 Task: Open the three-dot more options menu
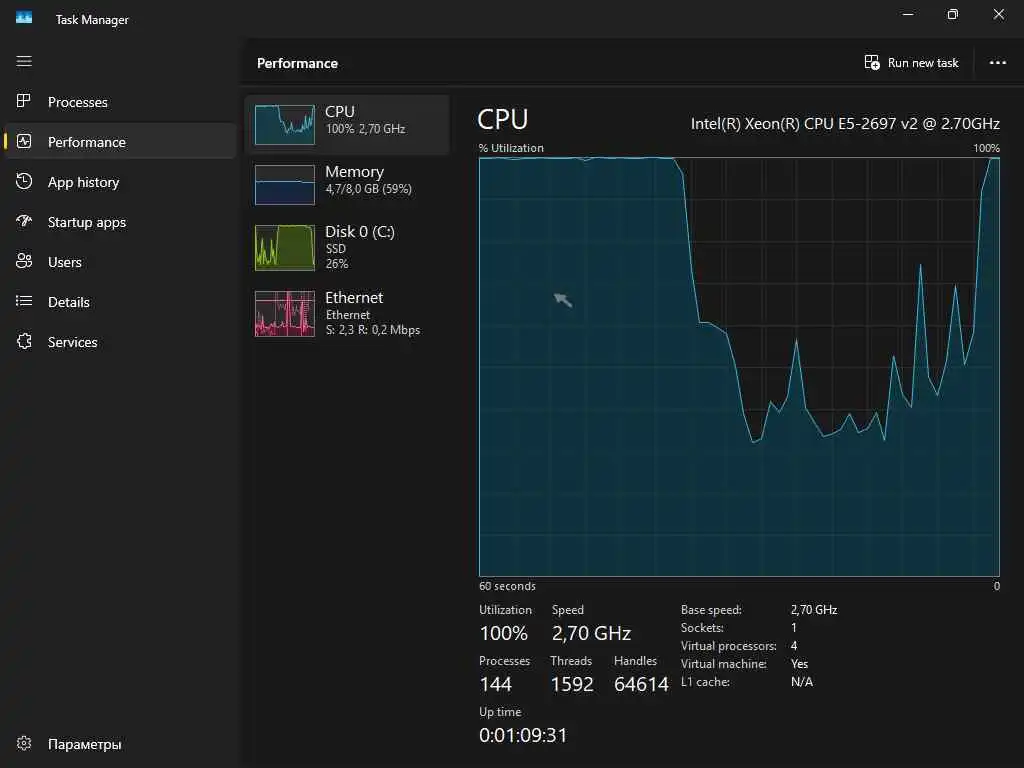coord(997,63)
